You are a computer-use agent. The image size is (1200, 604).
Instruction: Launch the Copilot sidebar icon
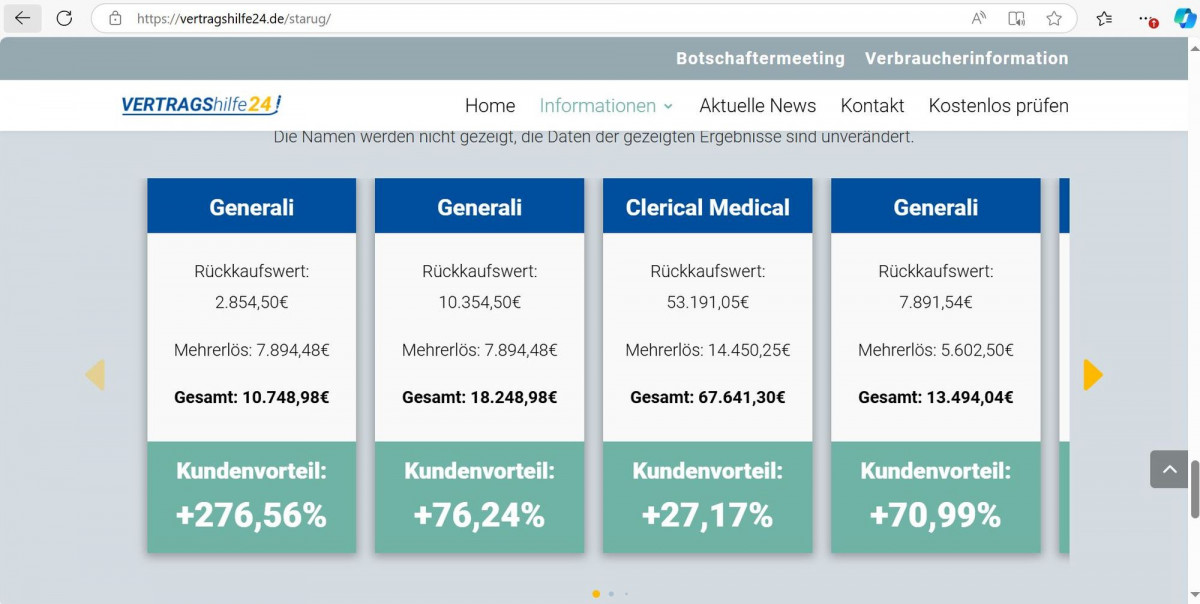pos(1185,18)
